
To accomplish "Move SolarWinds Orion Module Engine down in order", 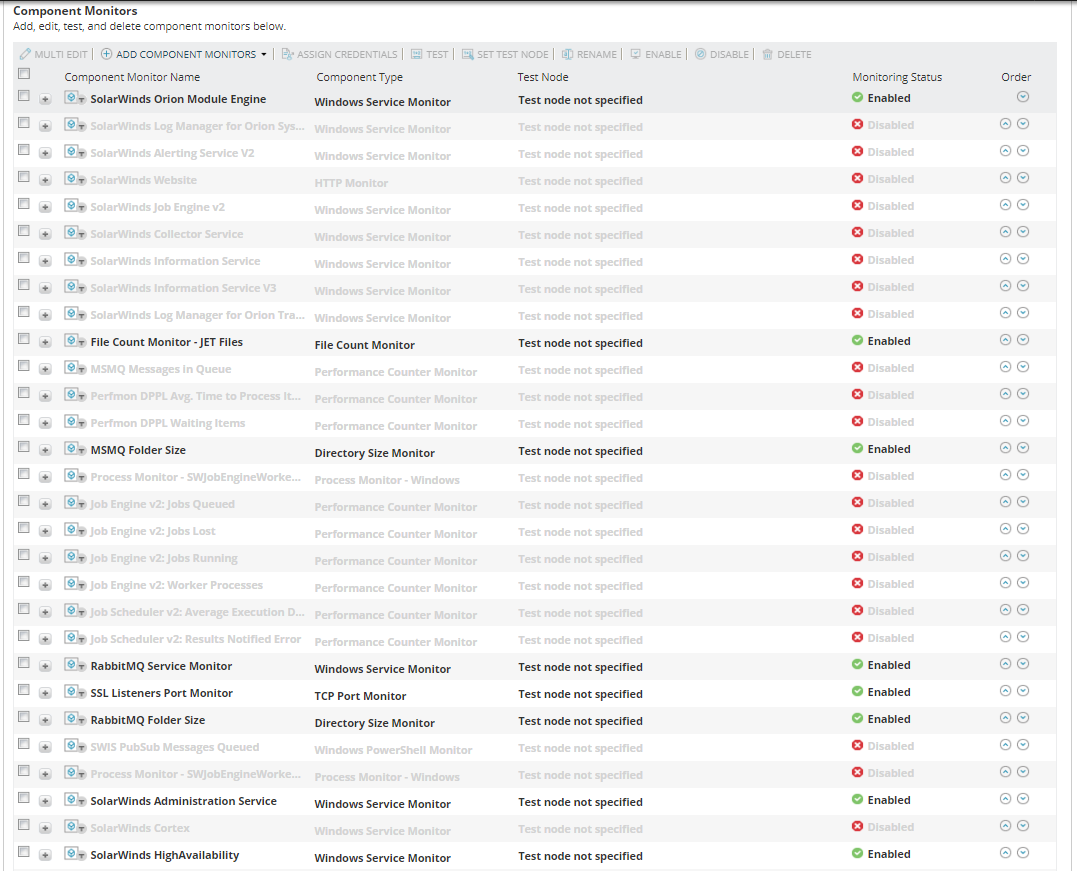I will [x=1023, y=97].
